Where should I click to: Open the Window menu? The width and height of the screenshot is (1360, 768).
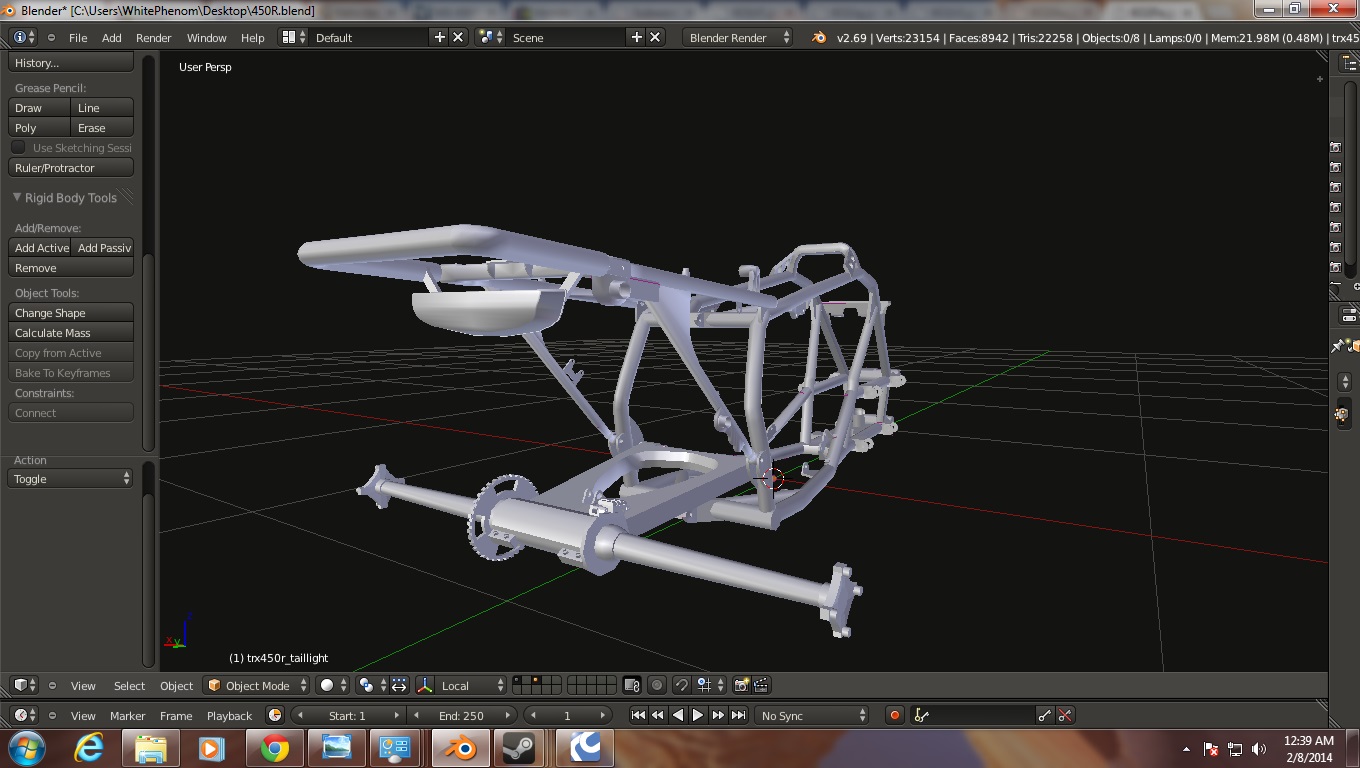point(207,37)
